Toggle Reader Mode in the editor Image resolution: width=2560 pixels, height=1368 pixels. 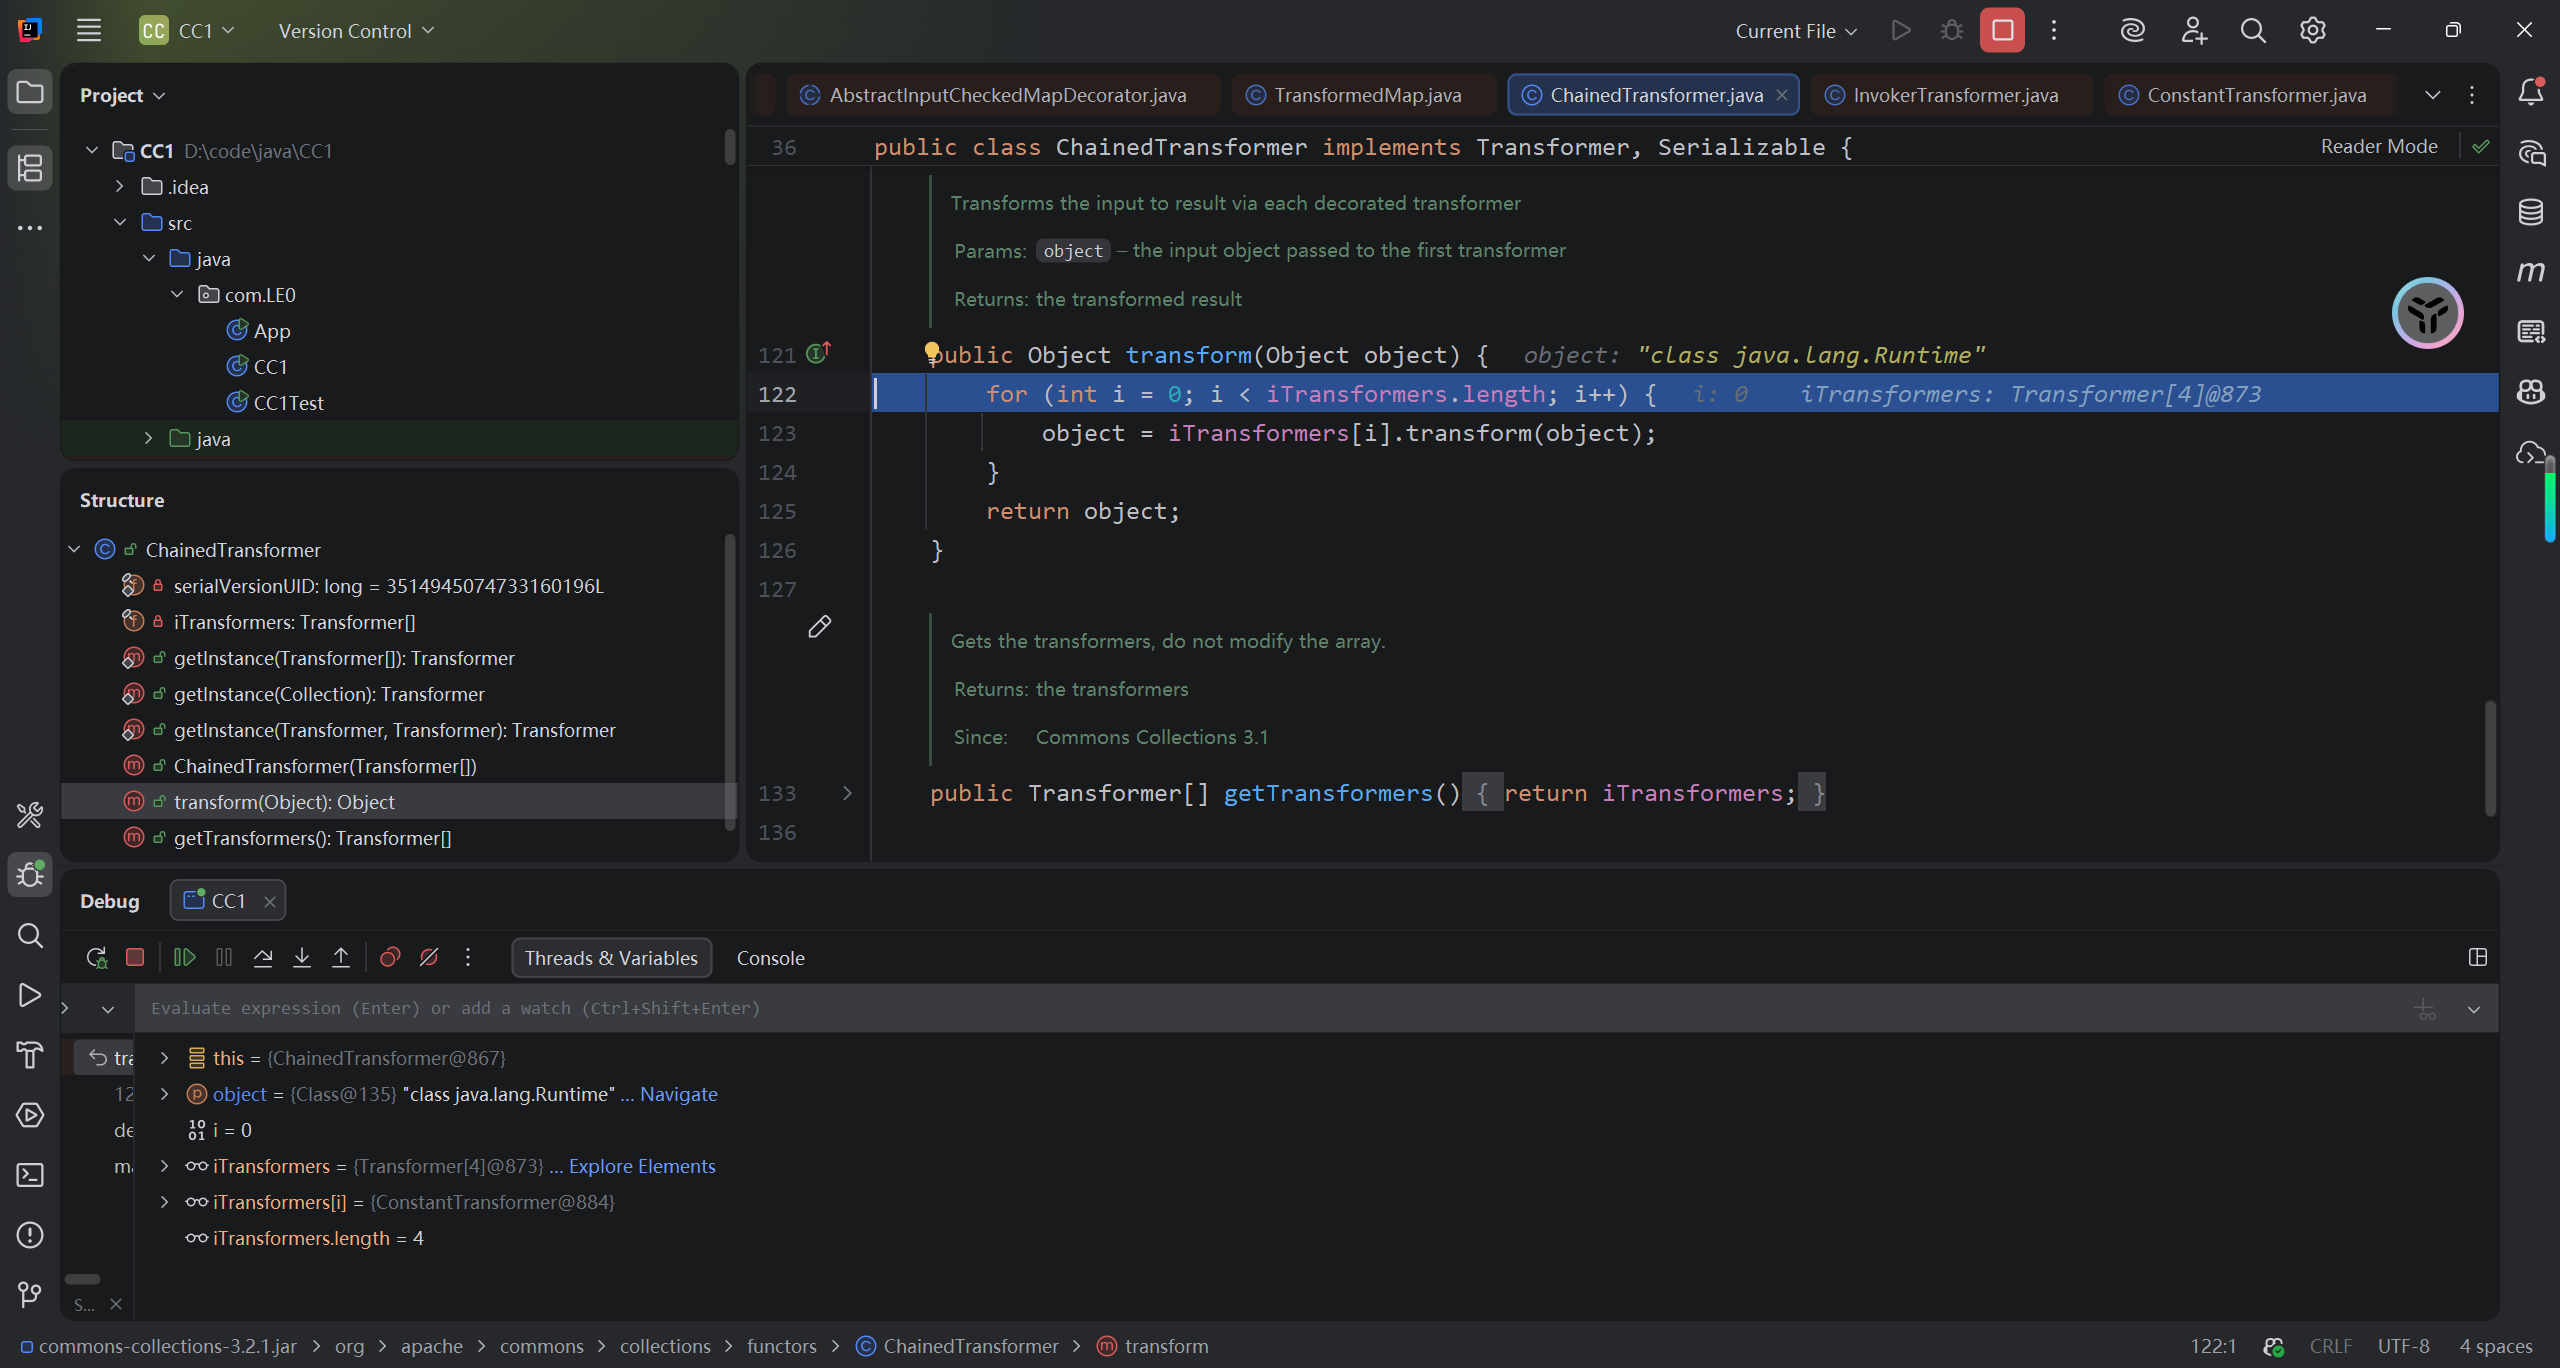tap(2378, 147)
